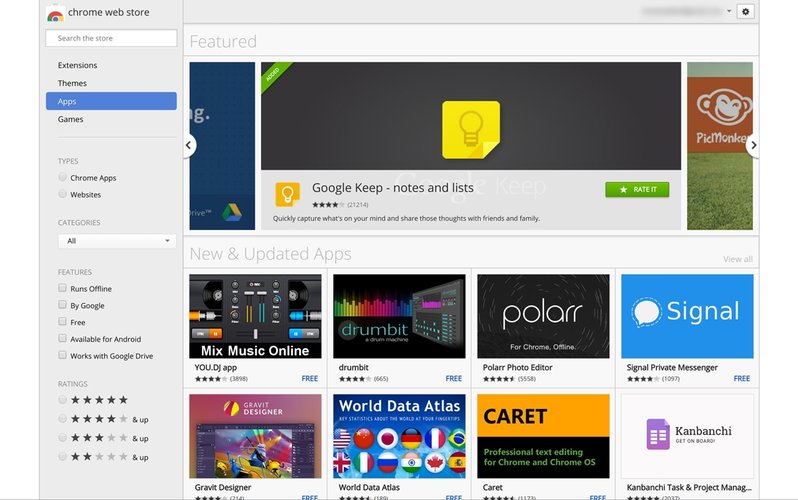Click the drumbit title text
Viewport: 798px width, 500px height.
[353, 367]
